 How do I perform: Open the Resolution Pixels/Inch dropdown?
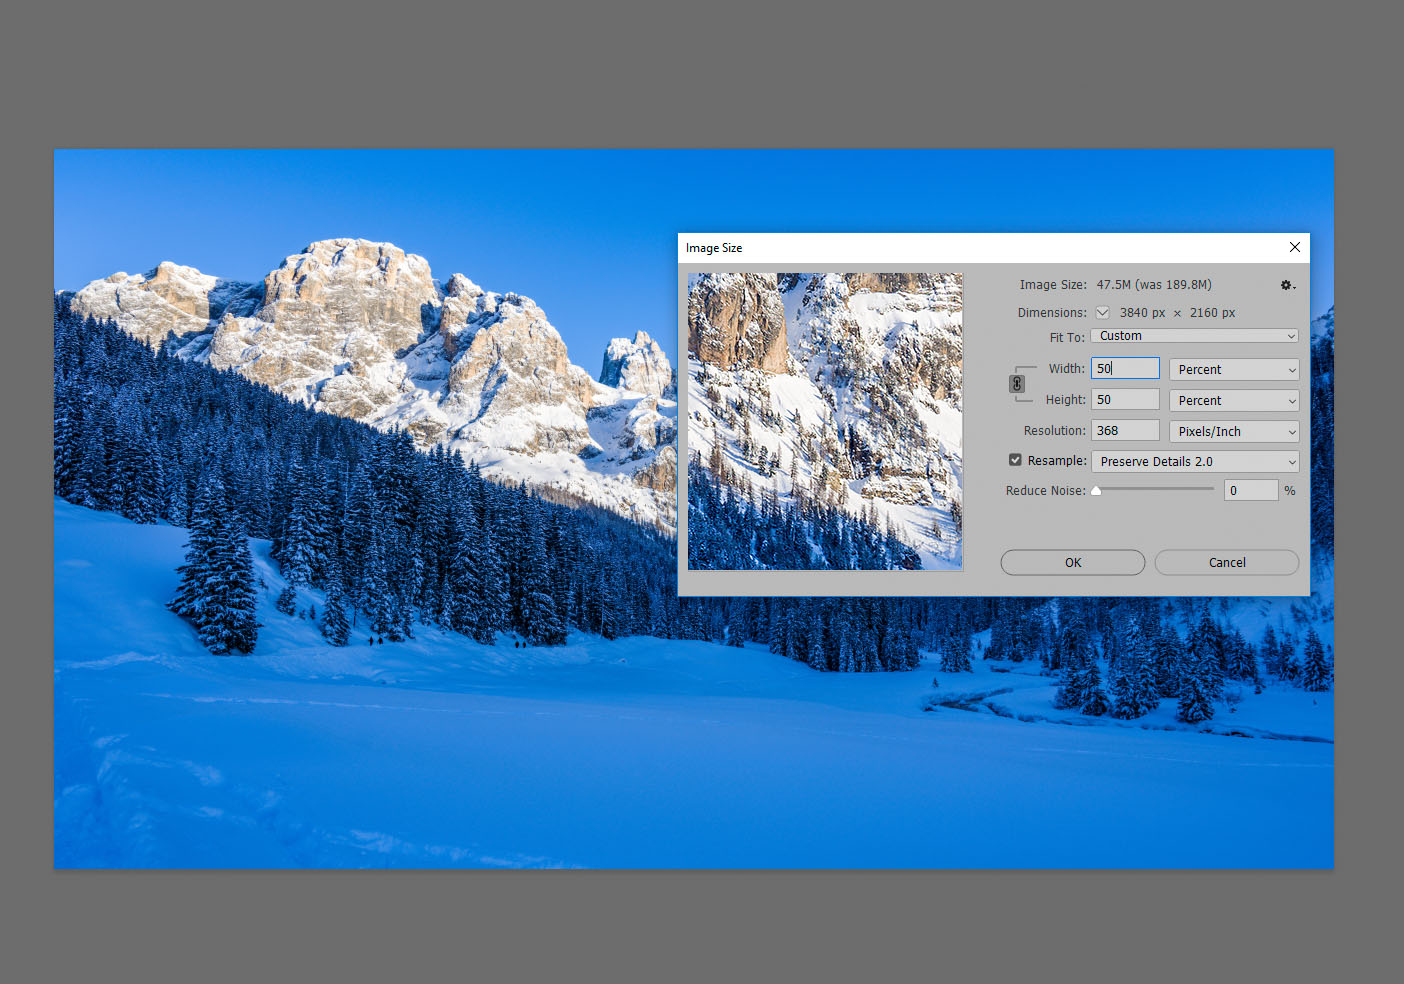pyautogui.click(x=1234, y=431)
